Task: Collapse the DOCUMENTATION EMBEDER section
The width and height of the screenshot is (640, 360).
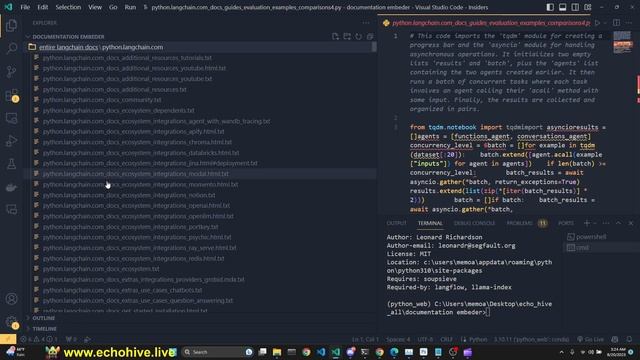Action: click(68, 37)
